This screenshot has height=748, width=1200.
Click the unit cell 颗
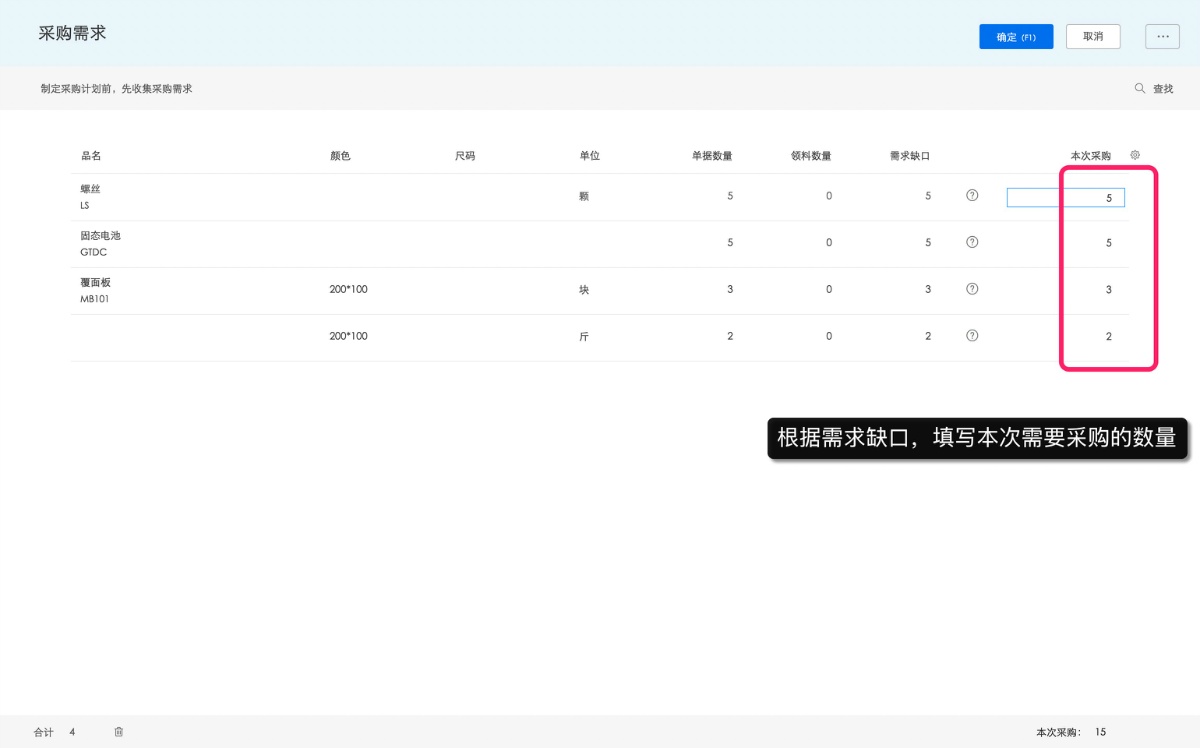coord(584,196)
